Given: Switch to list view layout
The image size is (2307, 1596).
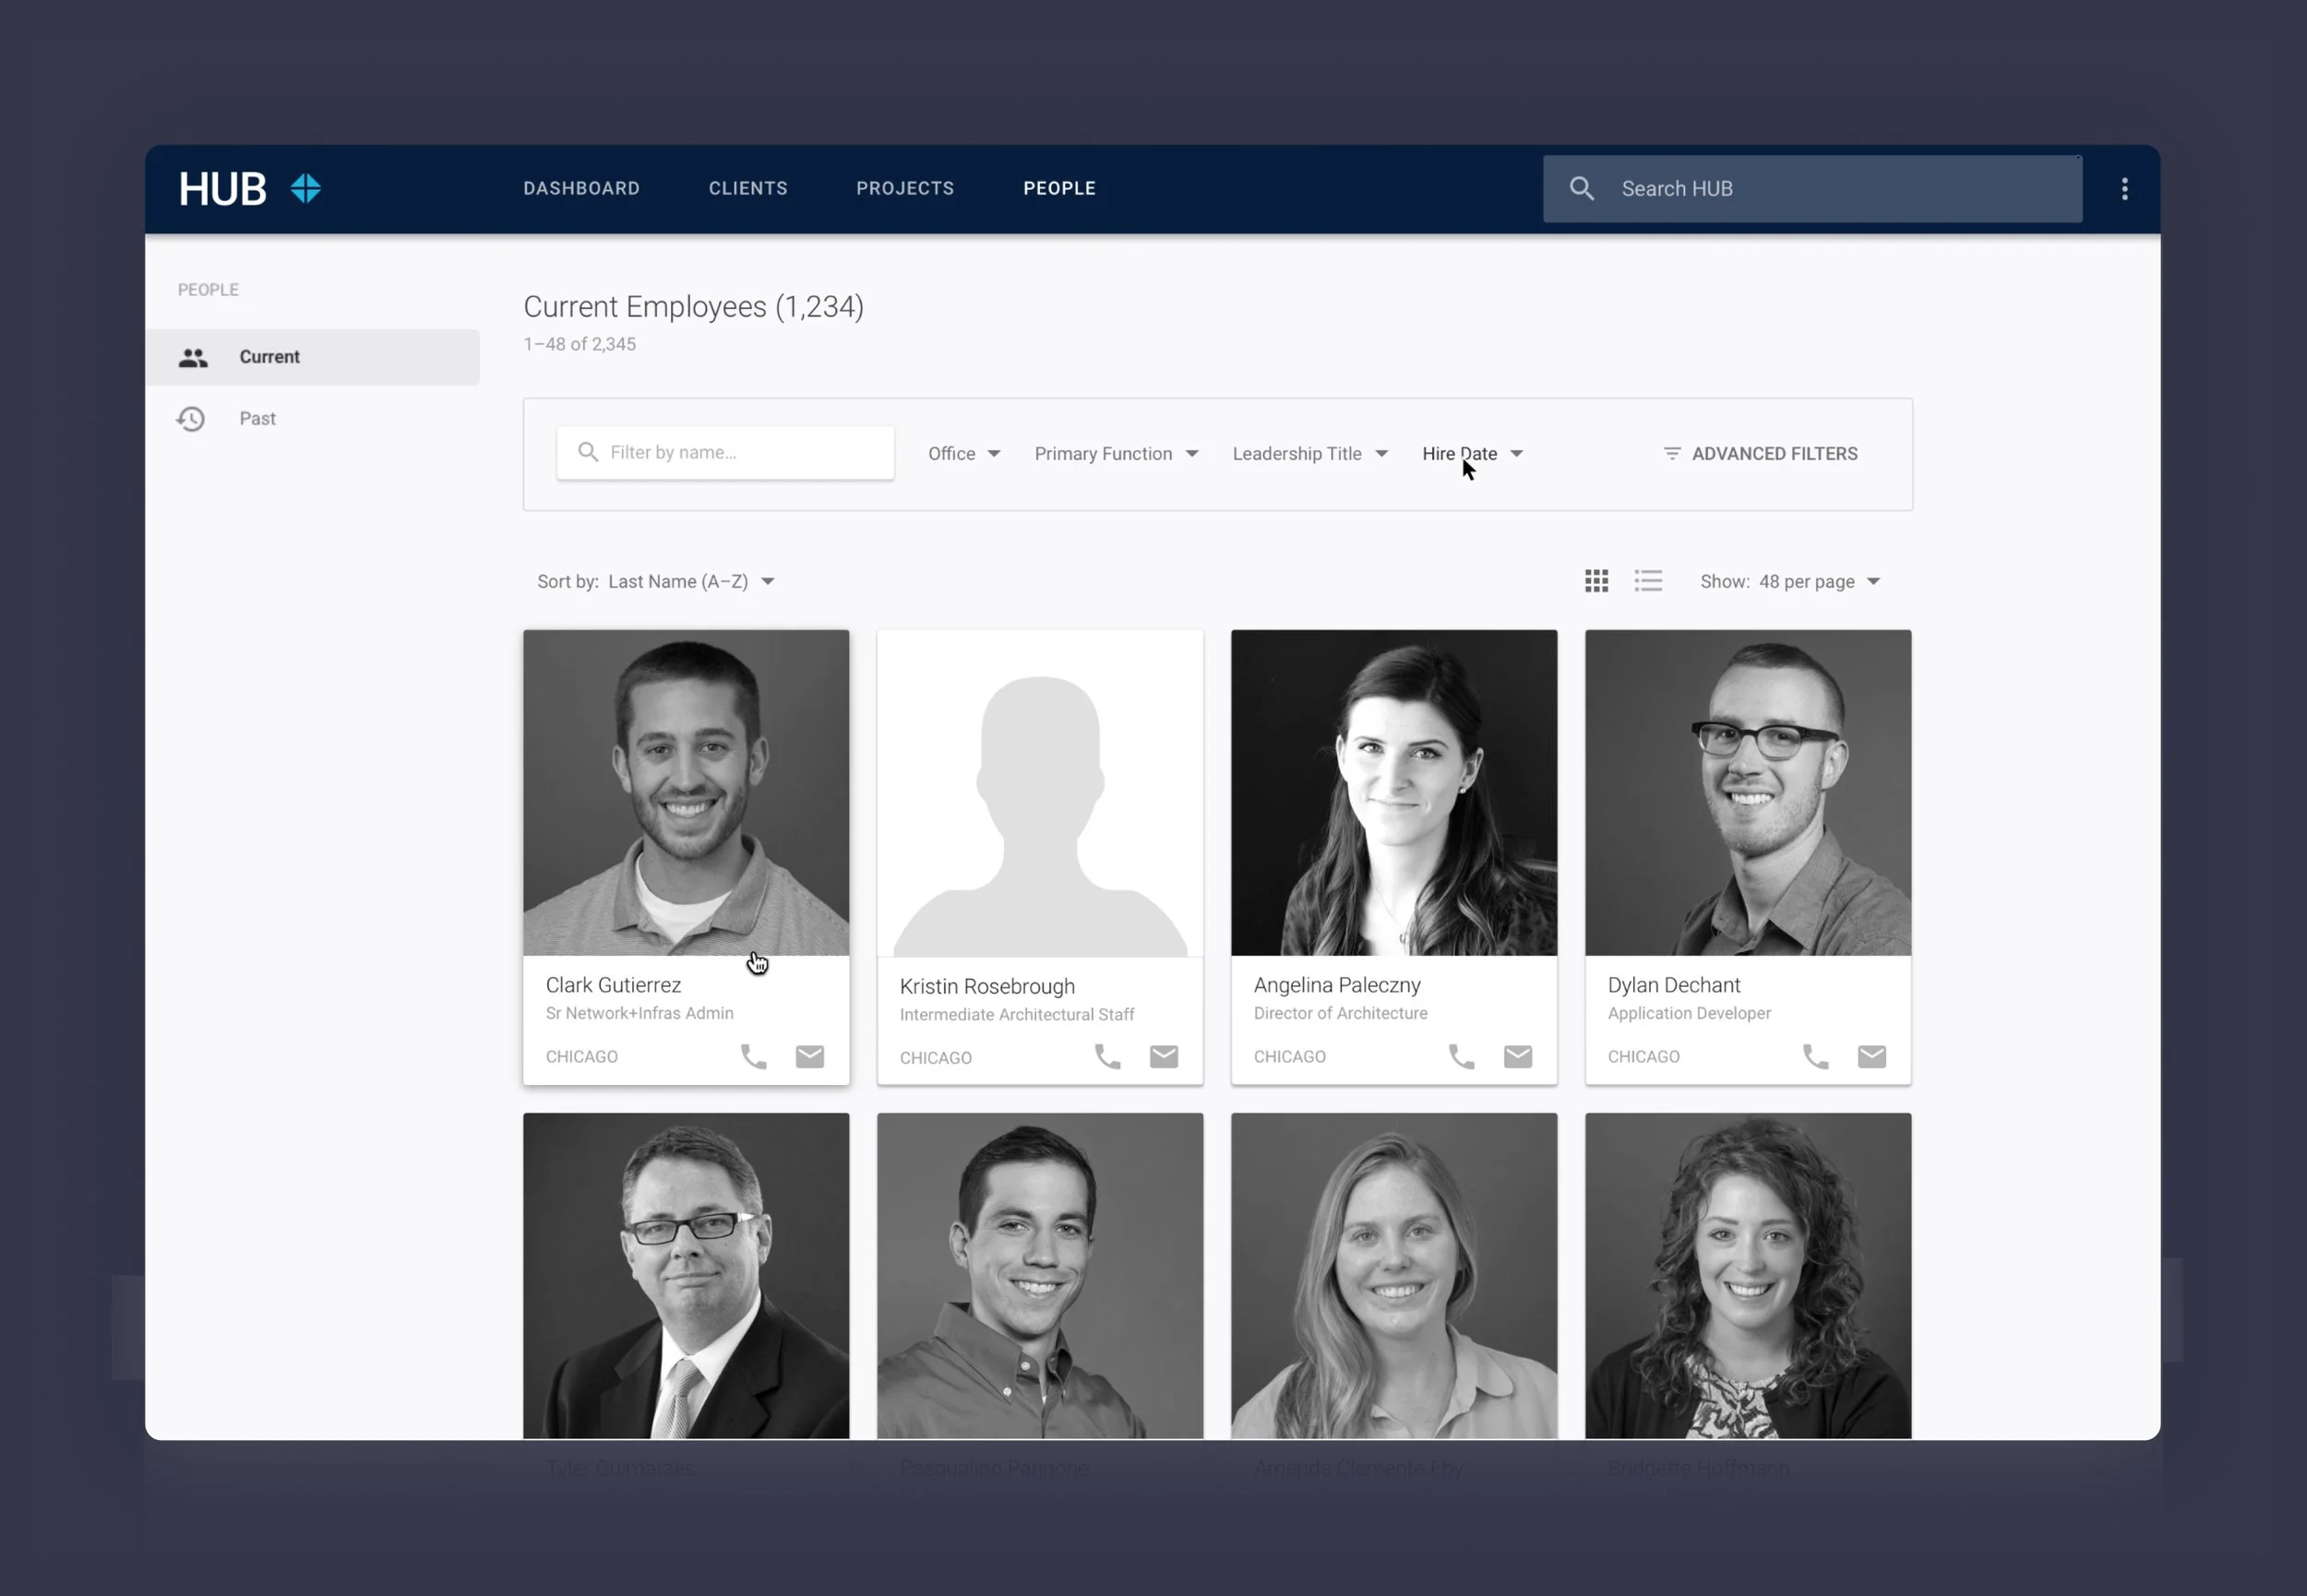Looking at the screenshot, I should pos(1648,581).
